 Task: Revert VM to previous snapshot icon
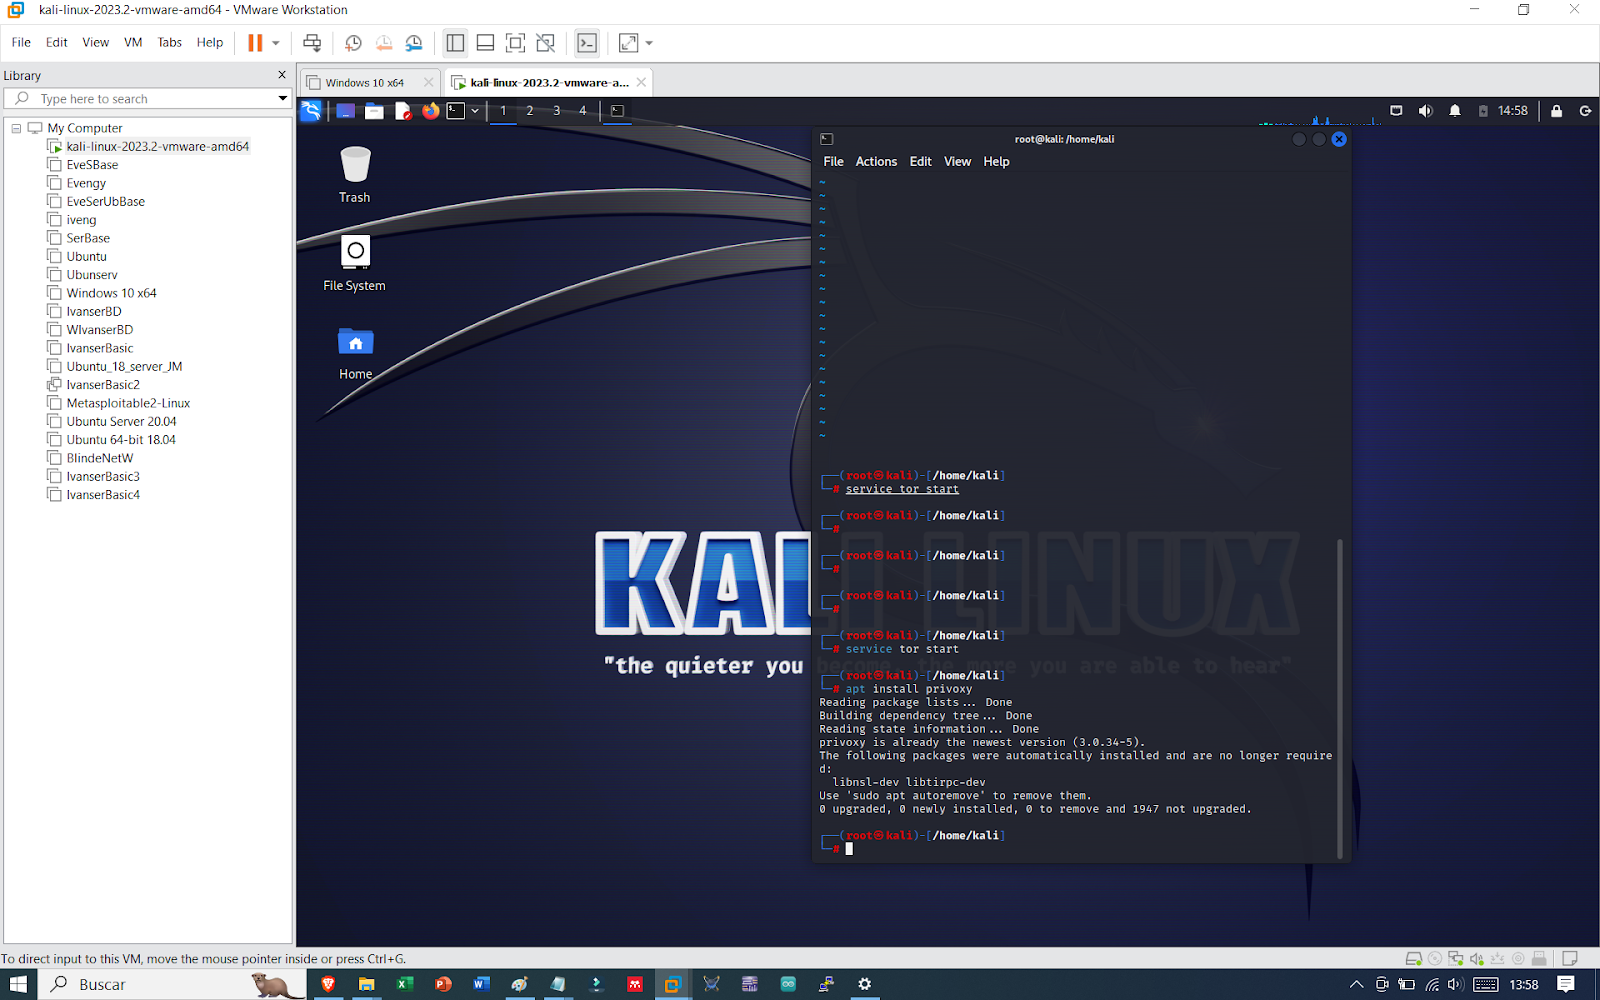[x=384, y=43]
